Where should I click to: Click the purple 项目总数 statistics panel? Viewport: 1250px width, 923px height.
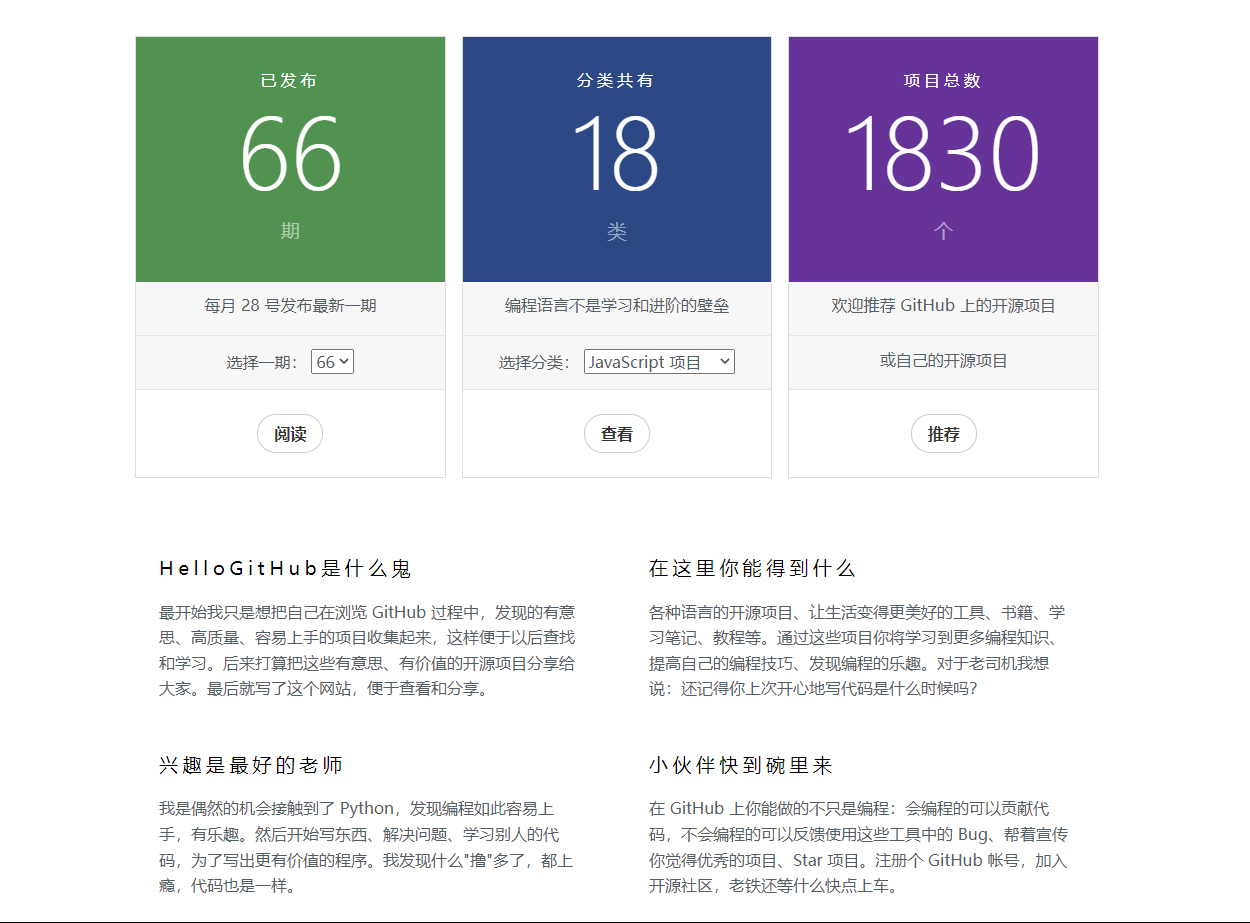coord(943,158)
